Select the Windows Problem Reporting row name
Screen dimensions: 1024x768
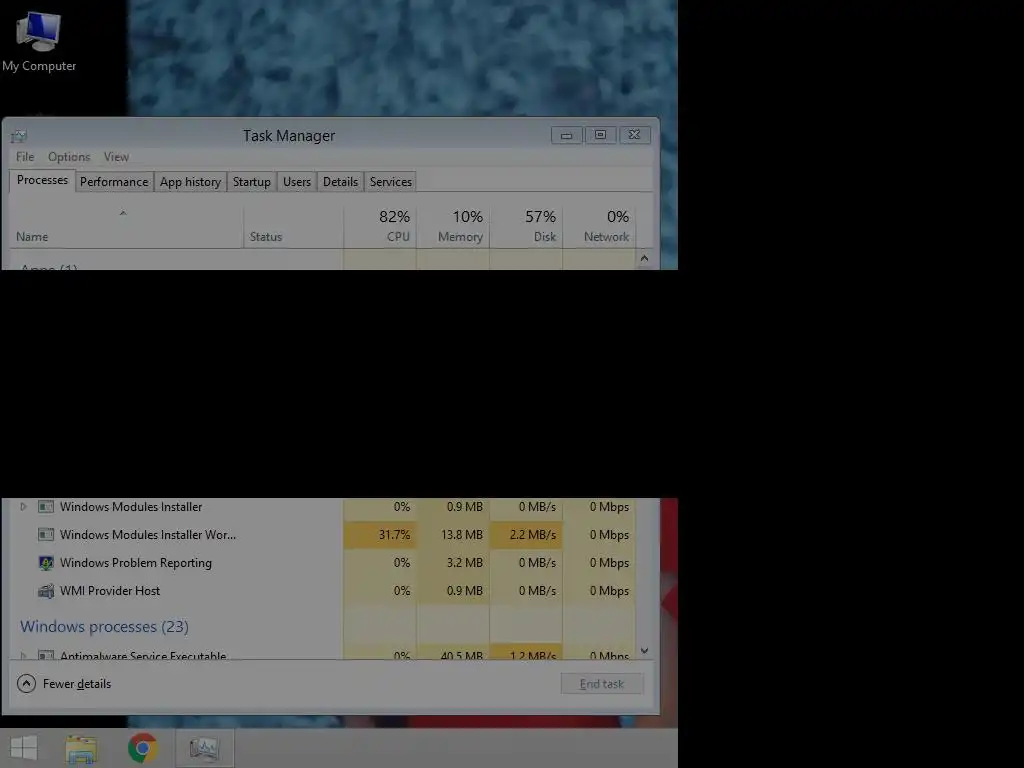point(136,563)
